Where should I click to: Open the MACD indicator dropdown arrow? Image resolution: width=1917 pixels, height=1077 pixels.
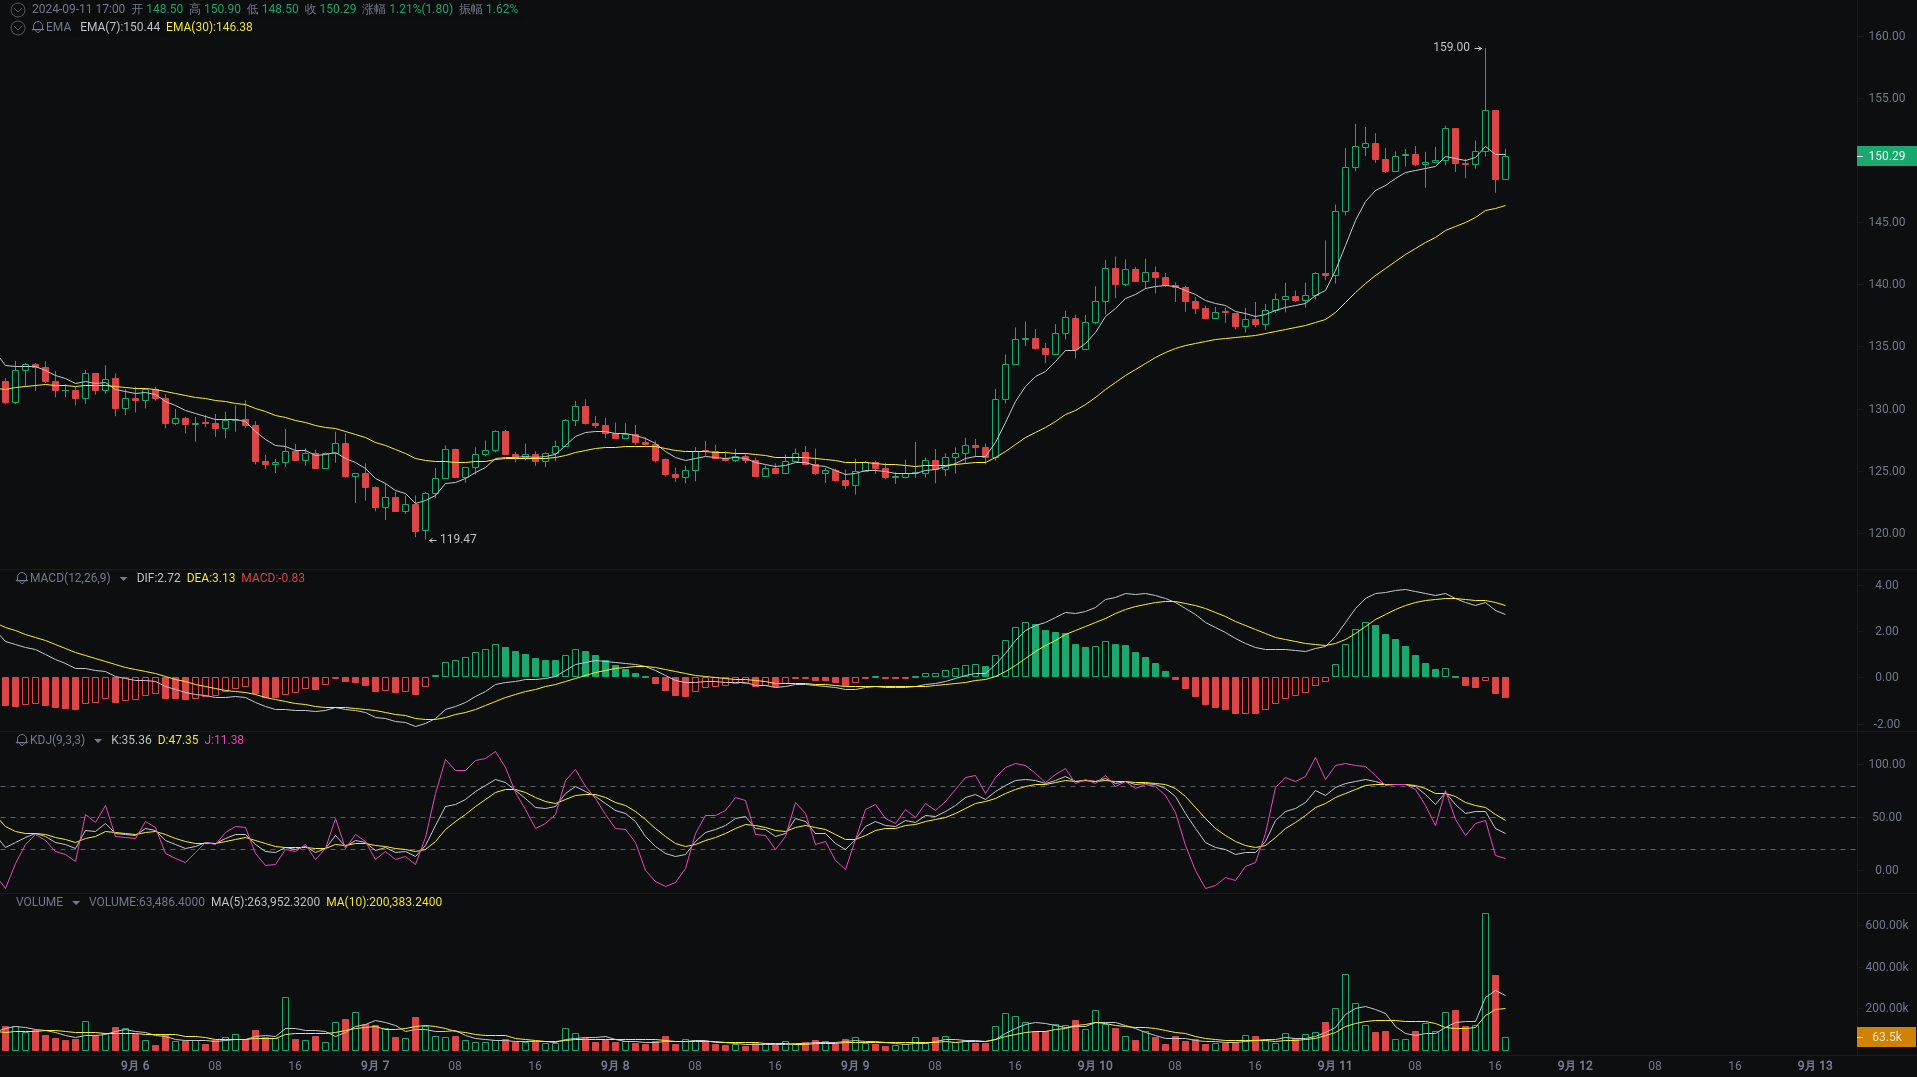tap(123, 579)
